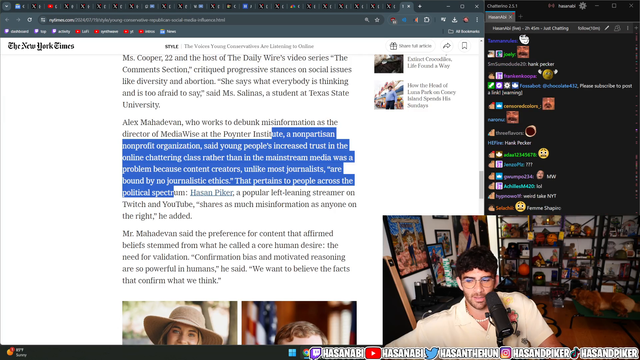Click the STYLE section label
This screenshot has width=640, height=360.
point(171,47)
